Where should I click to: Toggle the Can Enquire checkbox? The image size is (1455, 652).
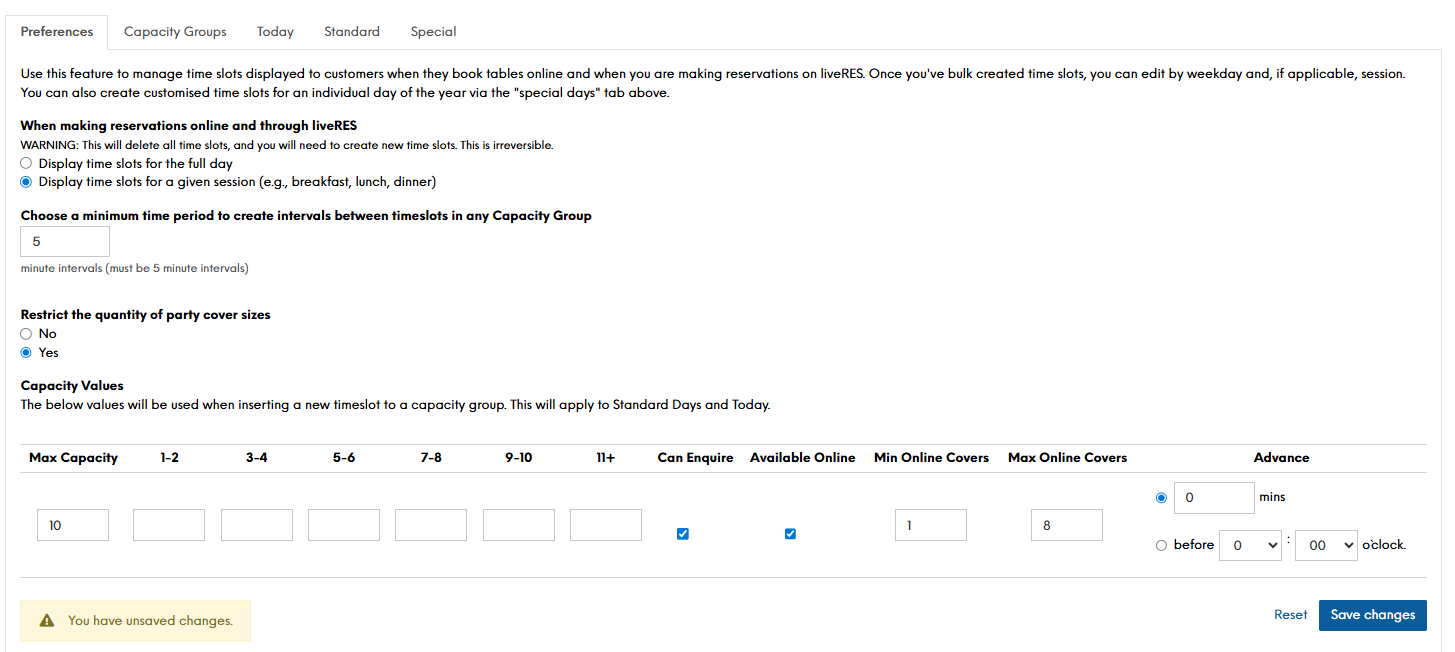[683, 534]
